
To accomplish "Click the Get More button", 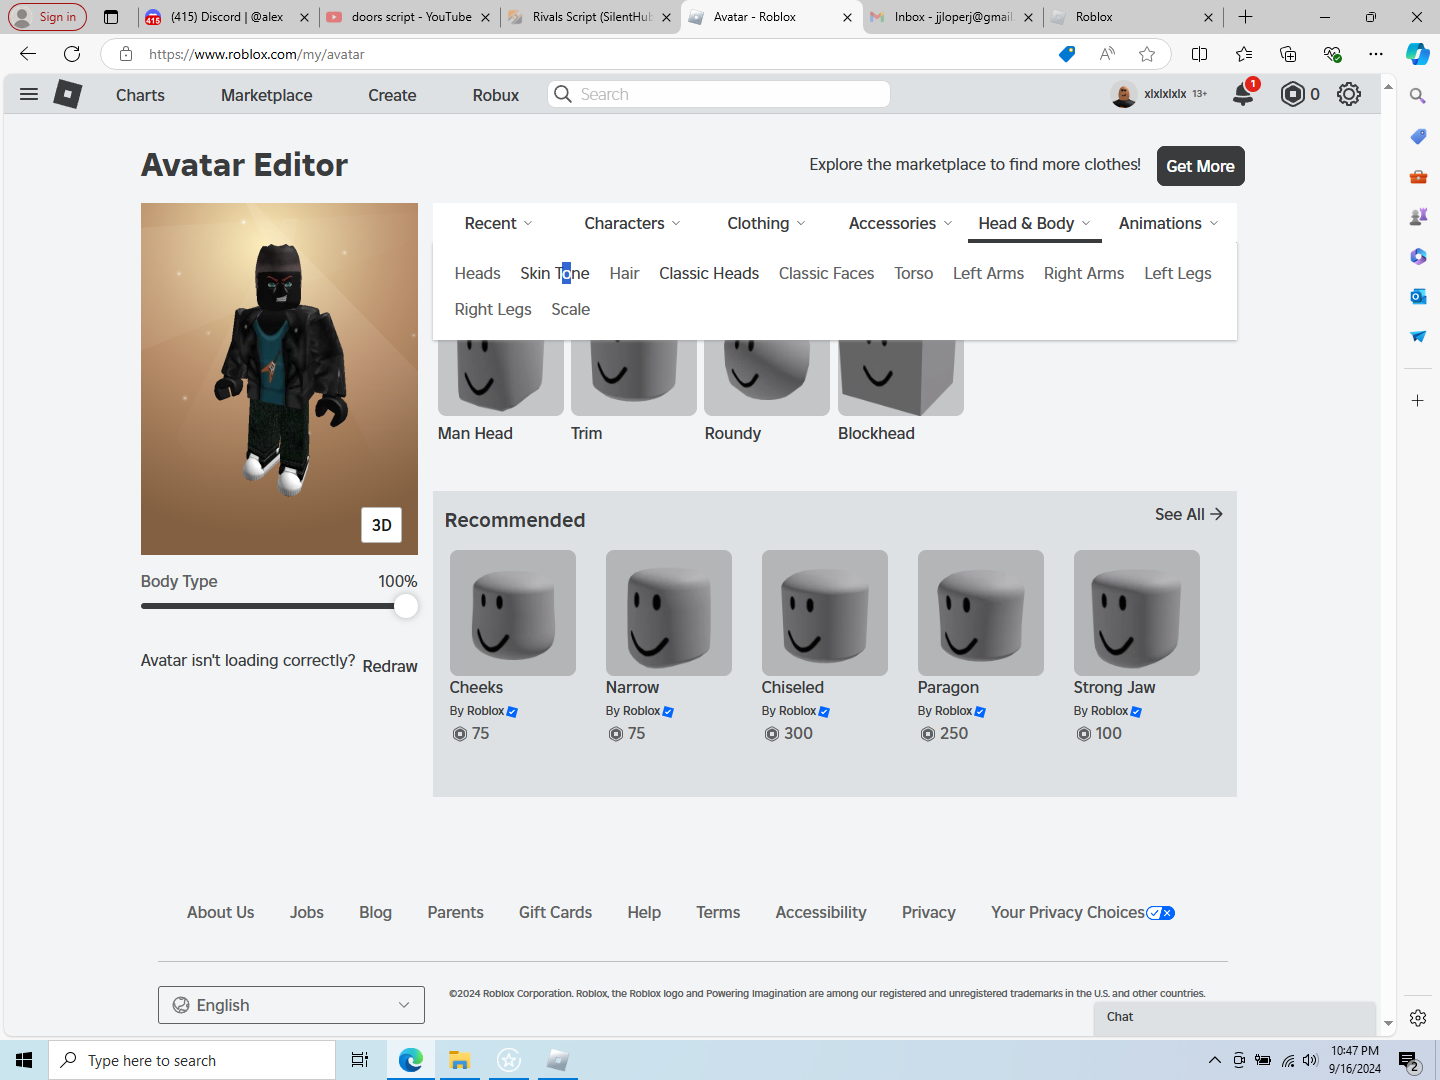I will point(1200,166).
